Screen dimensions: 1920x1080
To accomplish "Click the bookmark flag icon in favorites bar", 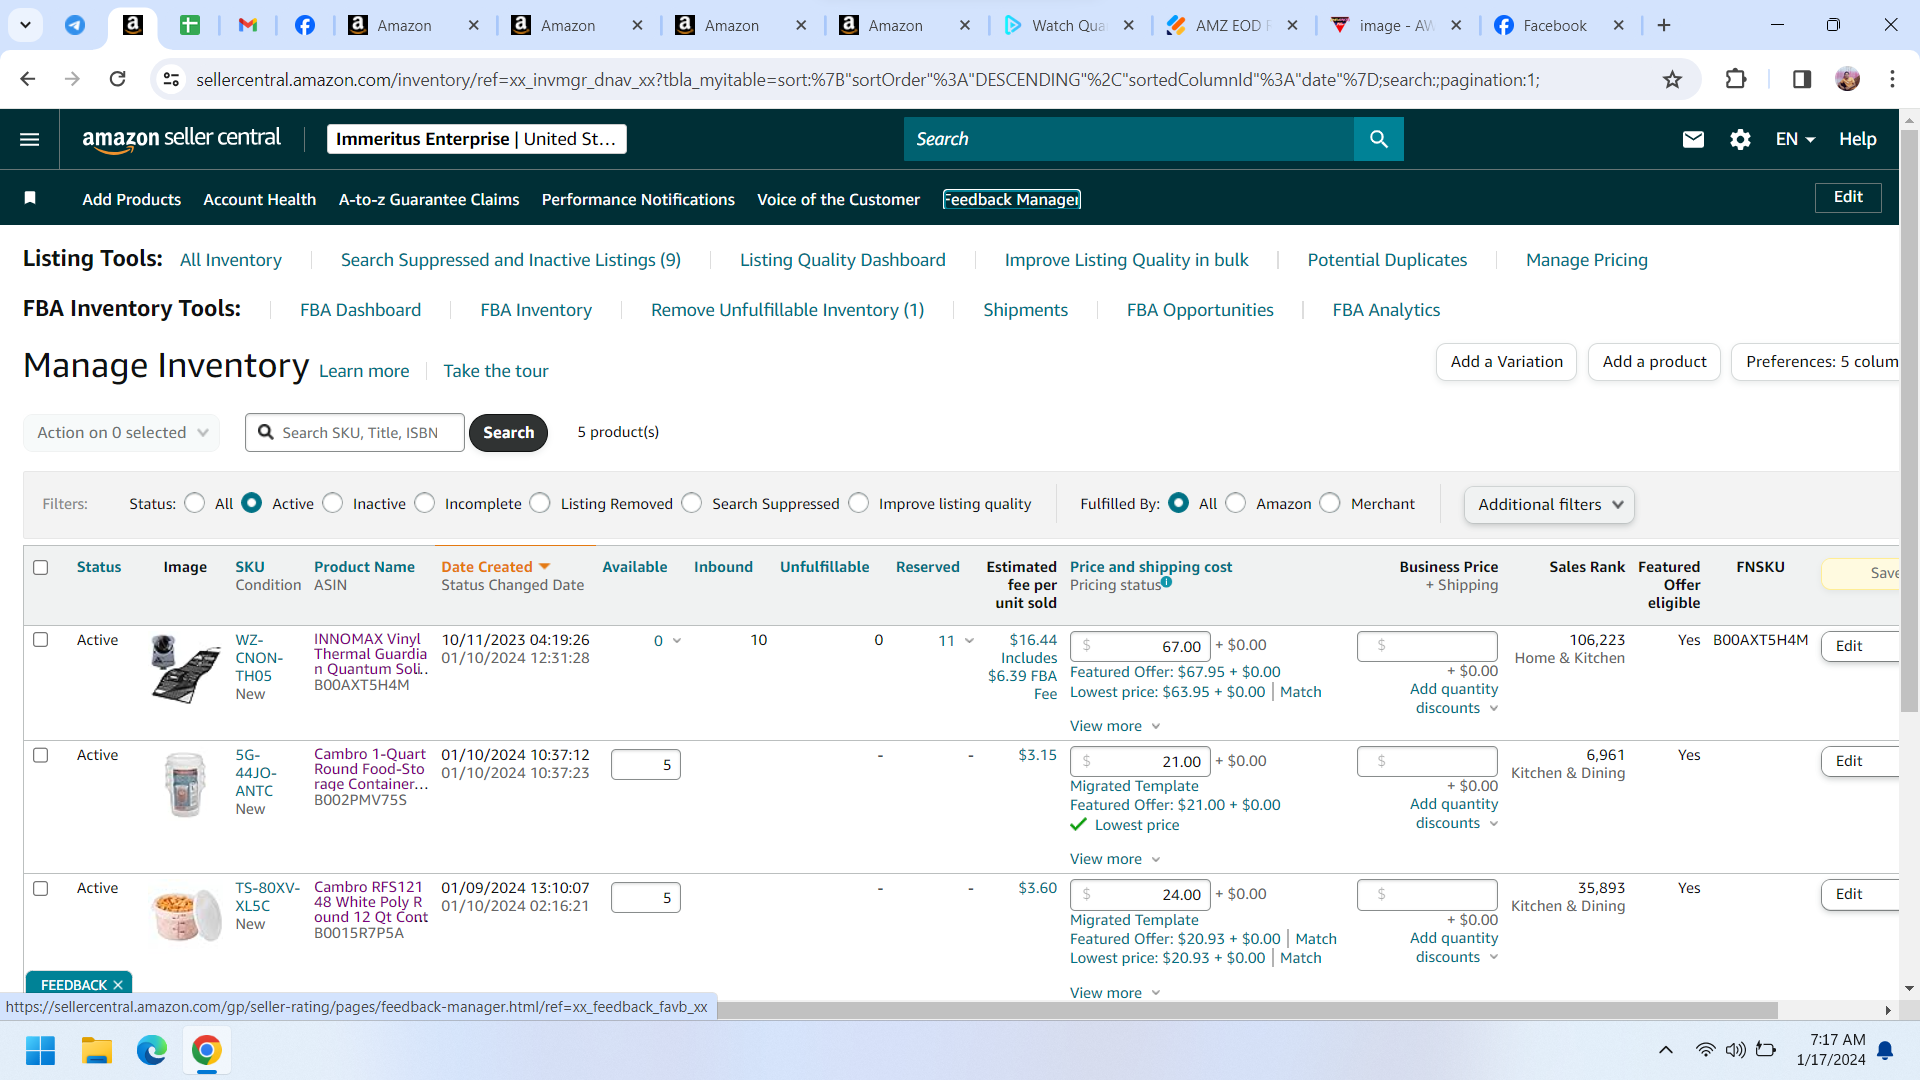I will tap(30, 198).
